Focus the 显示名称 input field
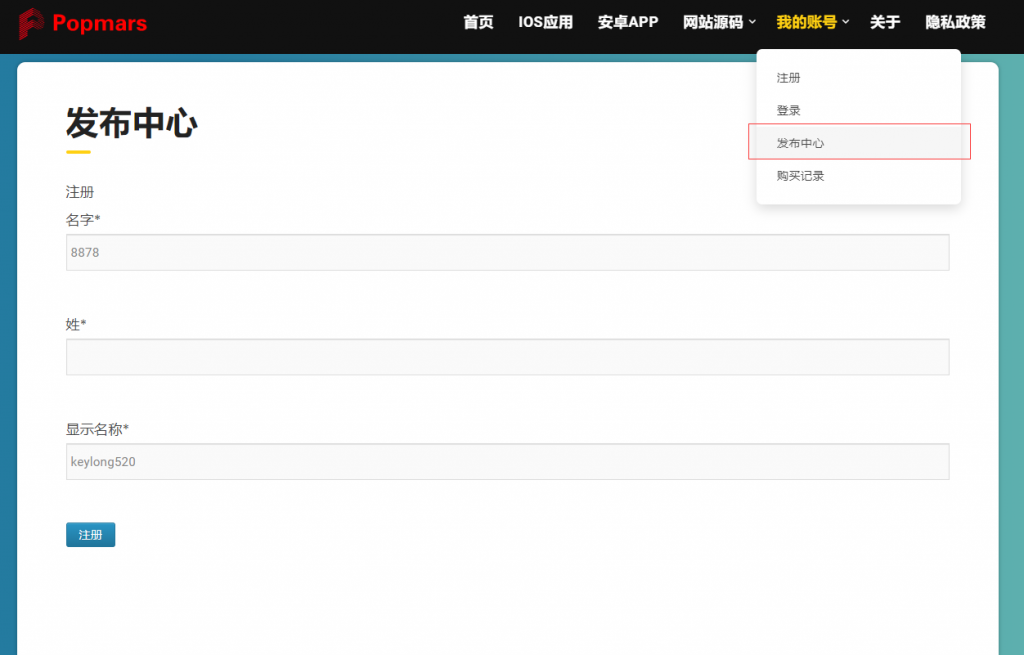Viewport: 1024px width, 655px height. click(x=507, y=462)
